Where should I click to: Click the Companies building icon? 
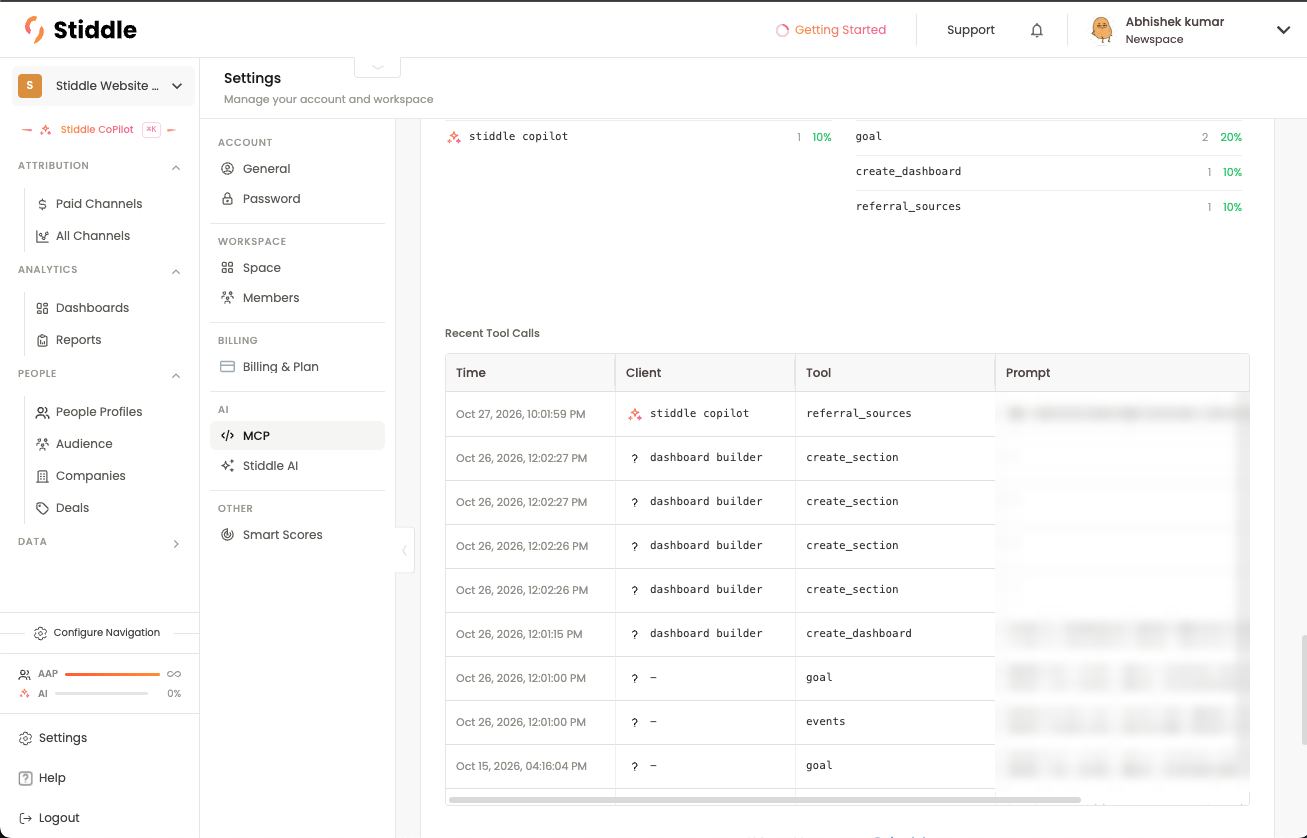click(42, 476)
